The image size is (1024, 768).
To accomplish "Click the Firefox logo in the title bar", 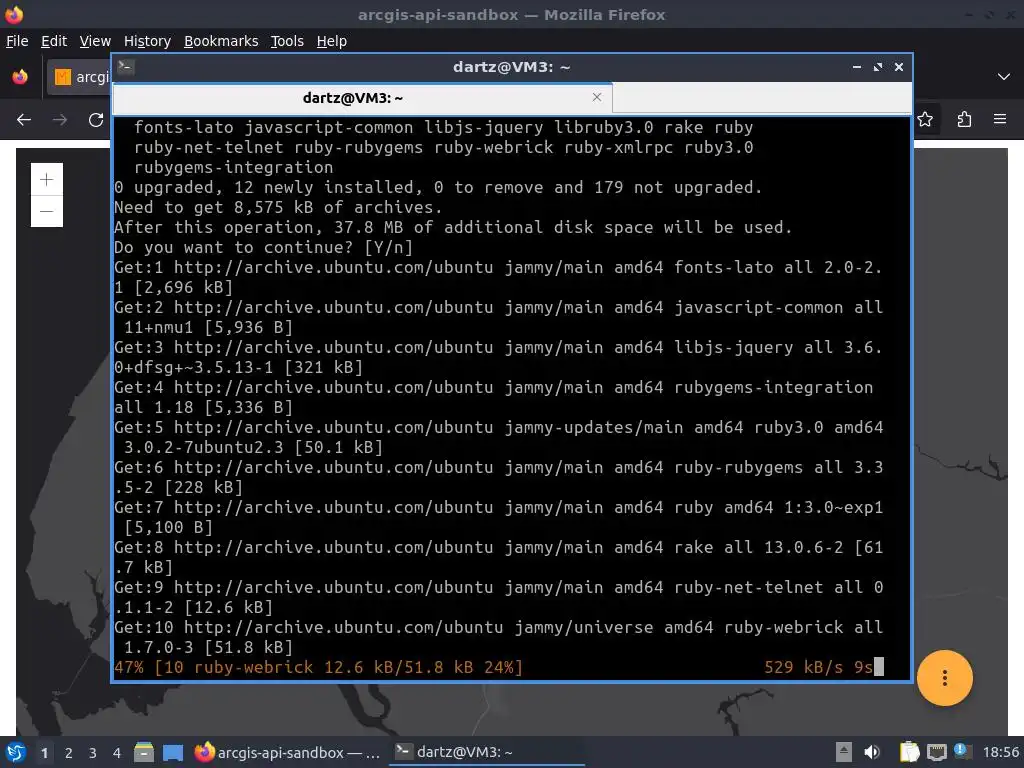I will pos(14,14).
